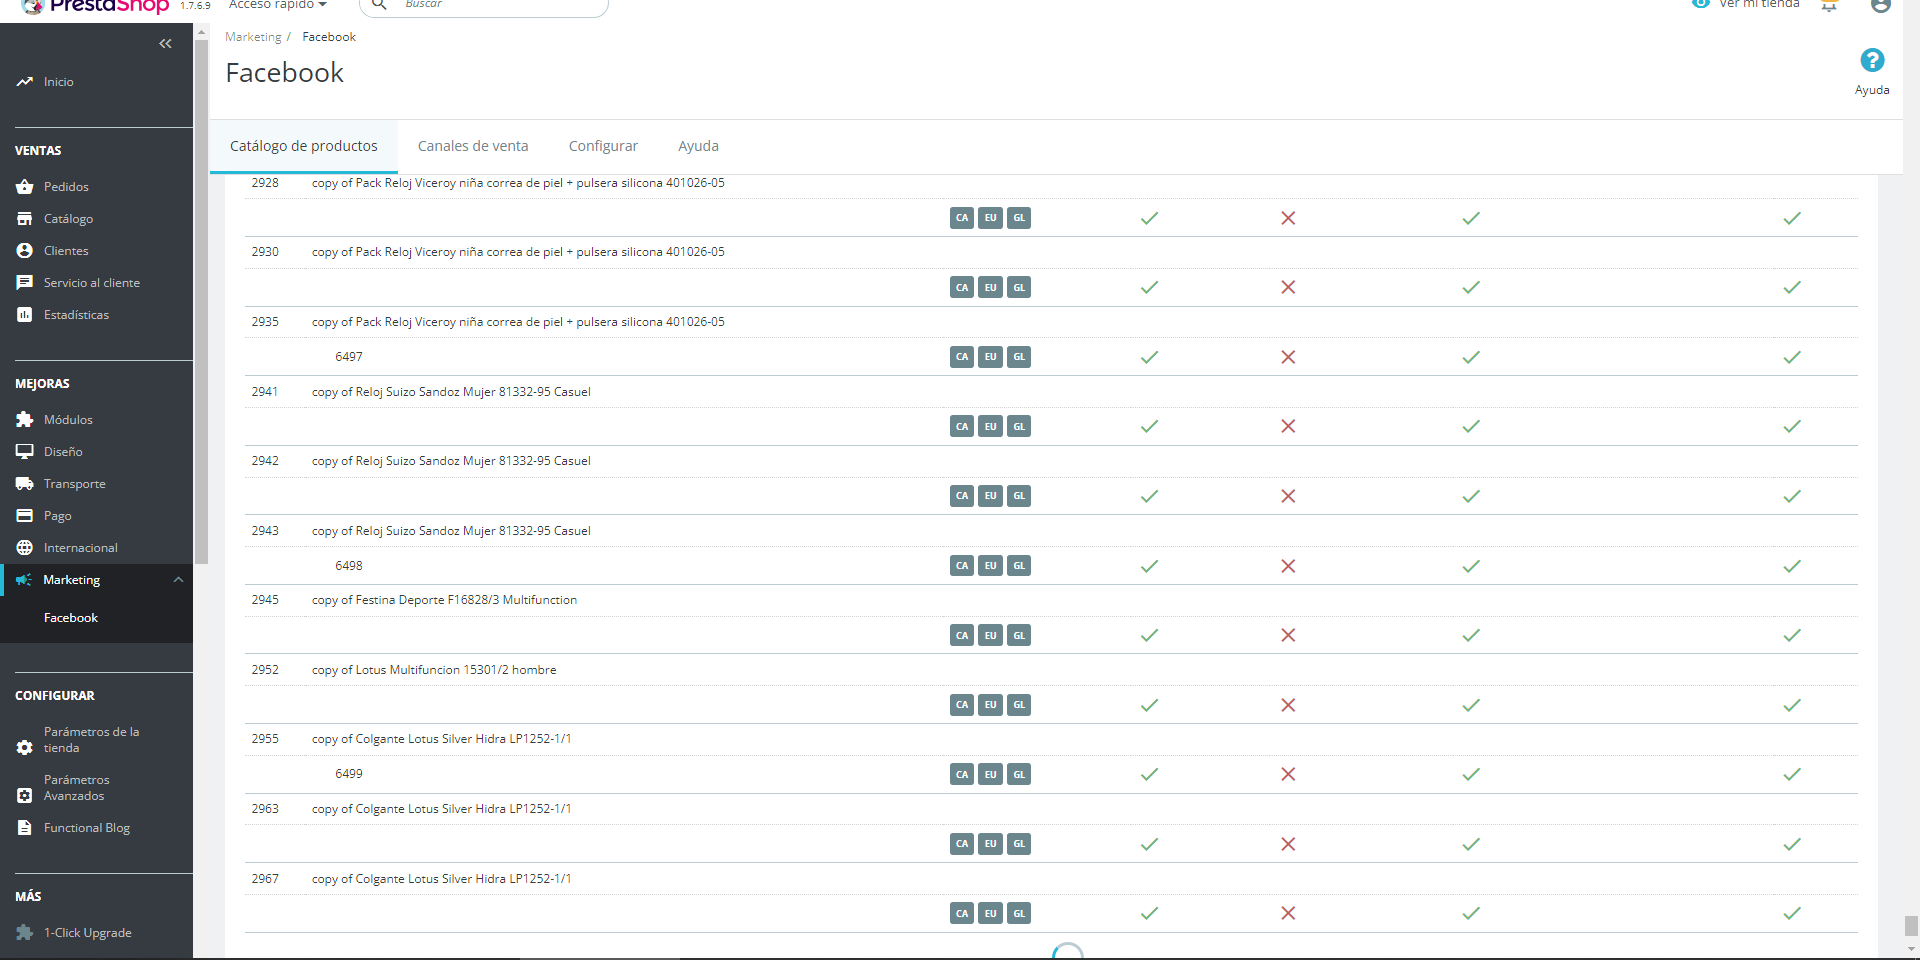Click the Marketing megaphone icon
This screenshot has height=960, width=1920.
pos(24,580)
